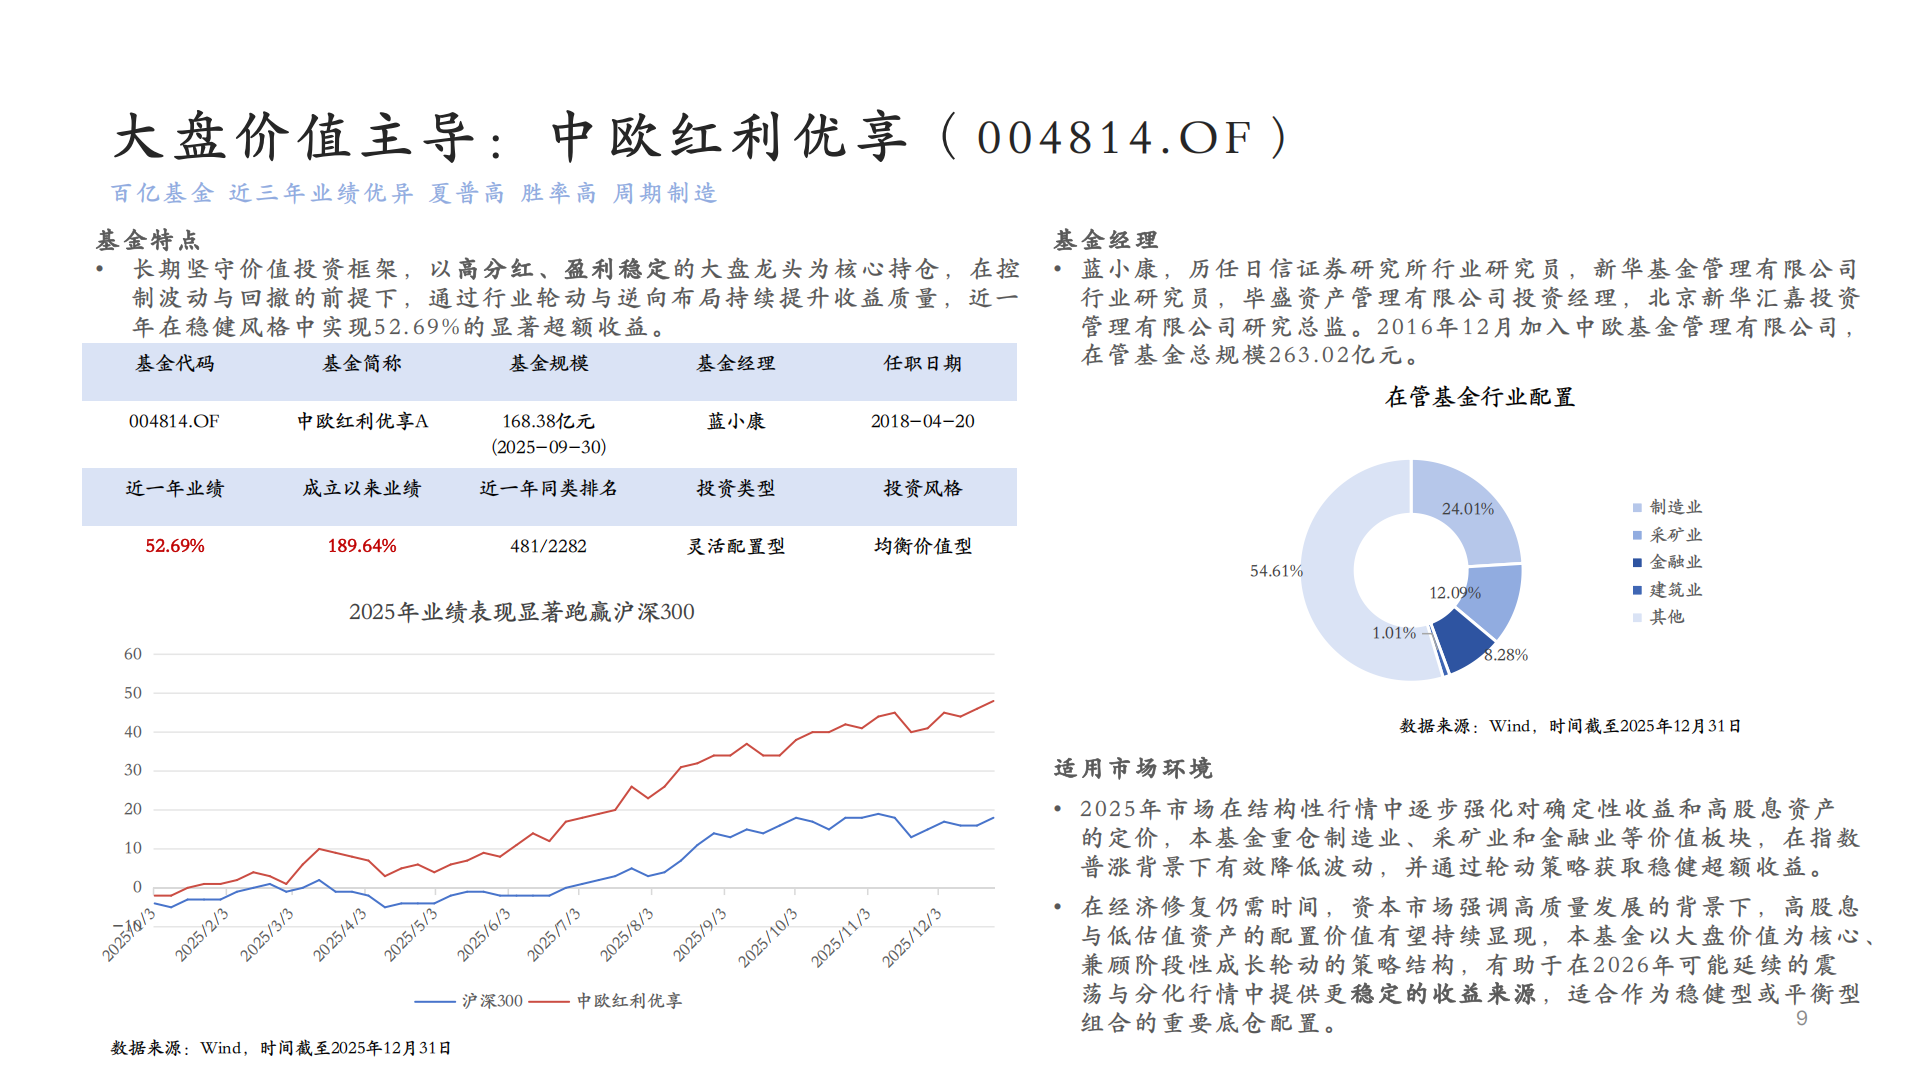
Task: Click the 481/2282 ranking cell
Action: coord(548,546)
